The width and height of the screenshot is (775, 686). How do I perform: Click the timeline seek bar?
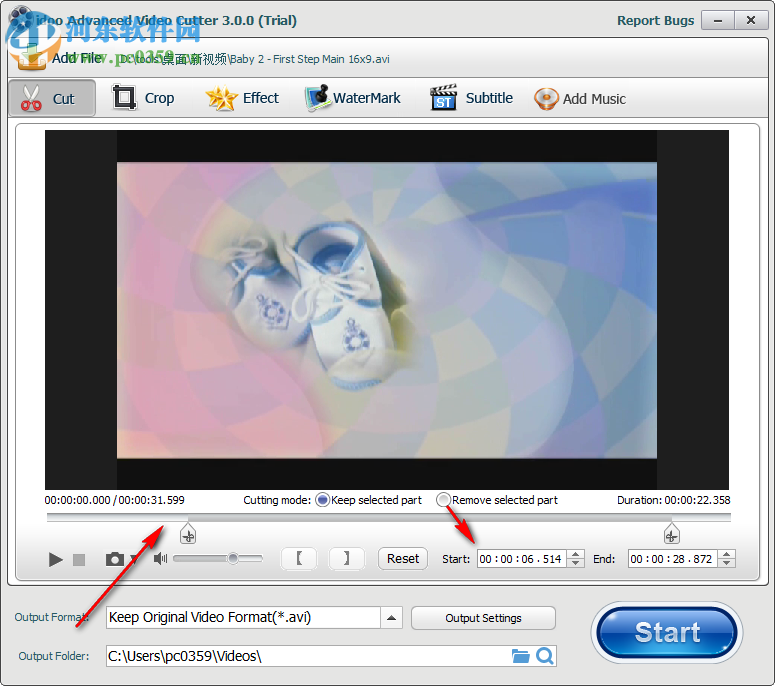point(388,517)
